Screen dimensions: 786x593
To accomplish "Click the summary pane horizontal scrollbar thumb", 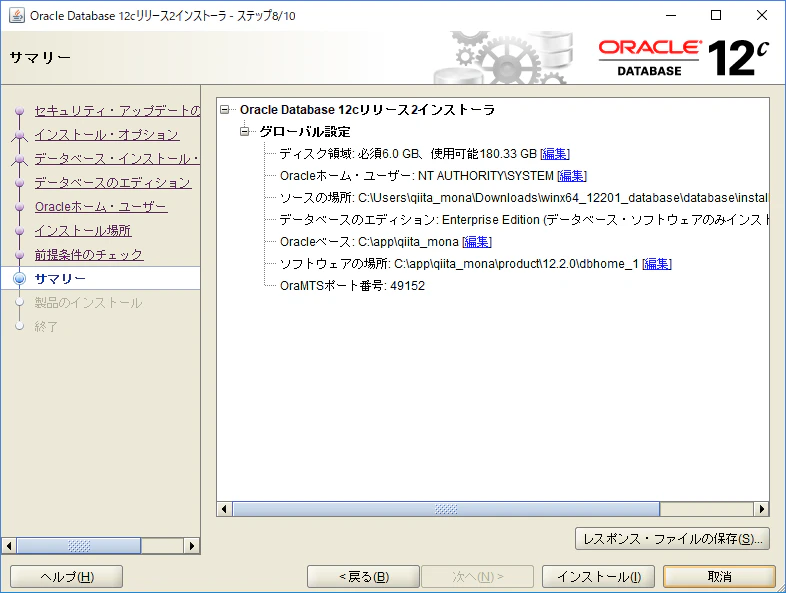I will 446,509.
